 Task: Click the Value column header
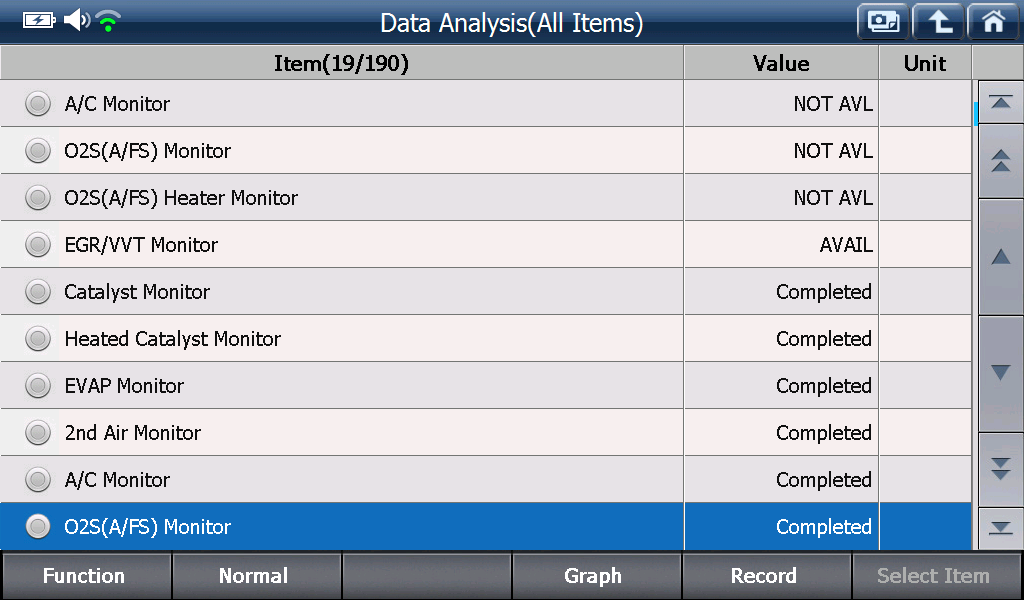click(x=781, y=63)
